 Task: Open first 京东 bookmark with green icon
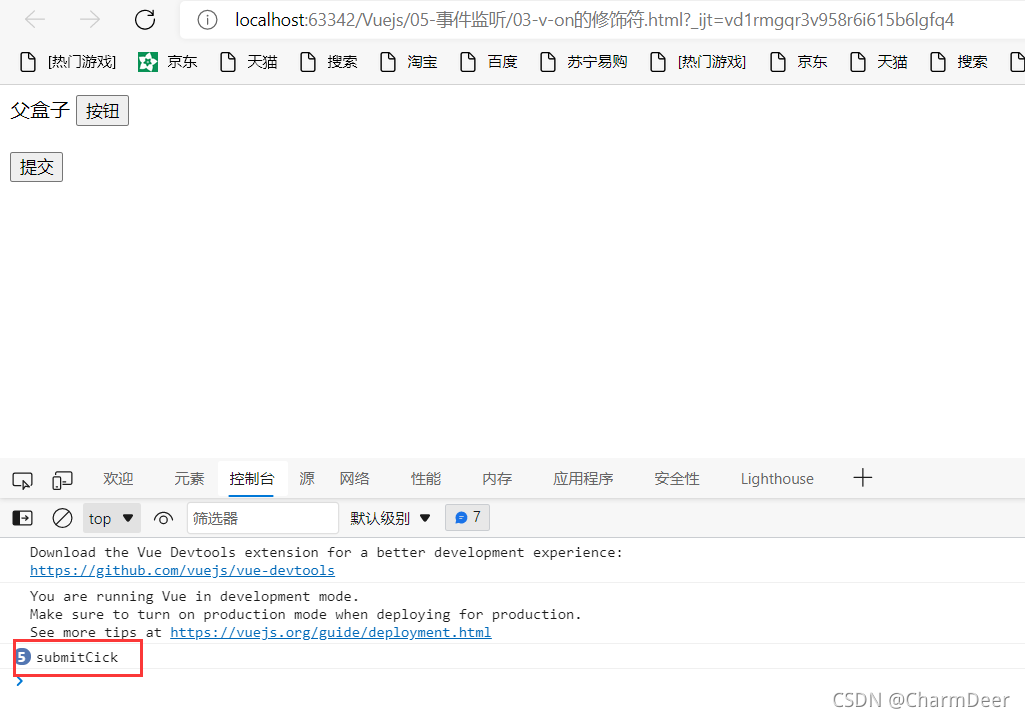(167, 62)
